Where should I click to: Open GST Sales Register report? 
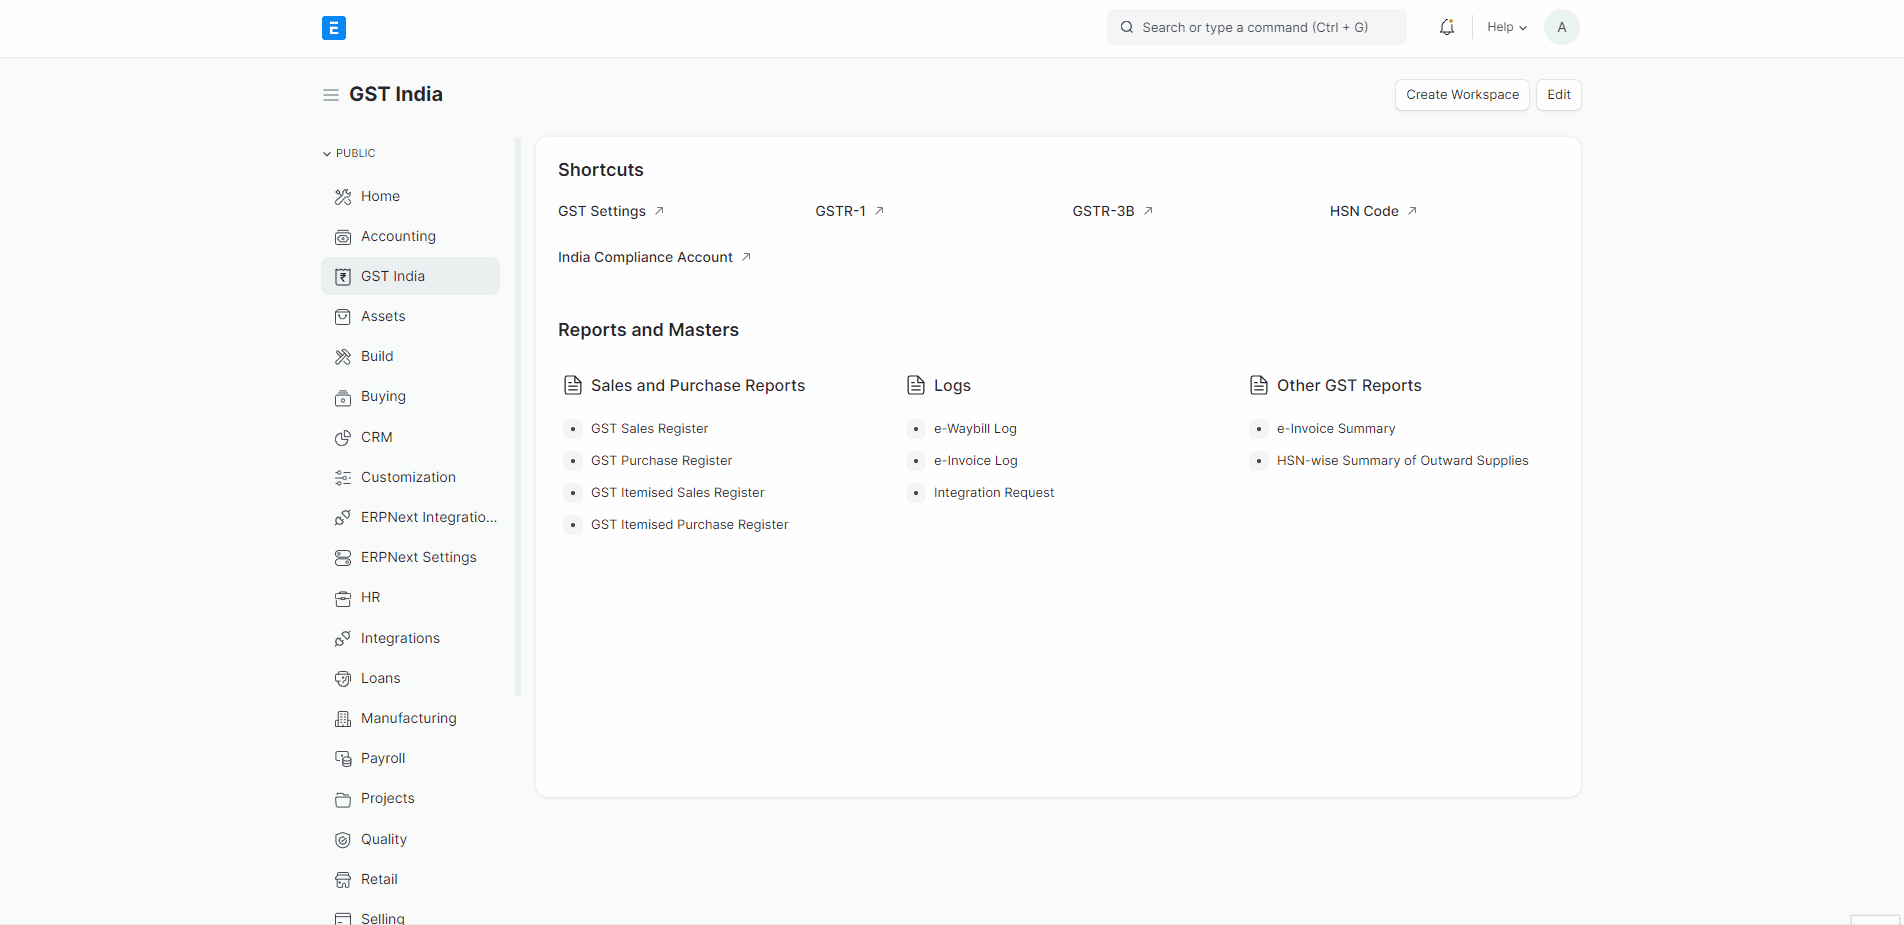(649, 428)
